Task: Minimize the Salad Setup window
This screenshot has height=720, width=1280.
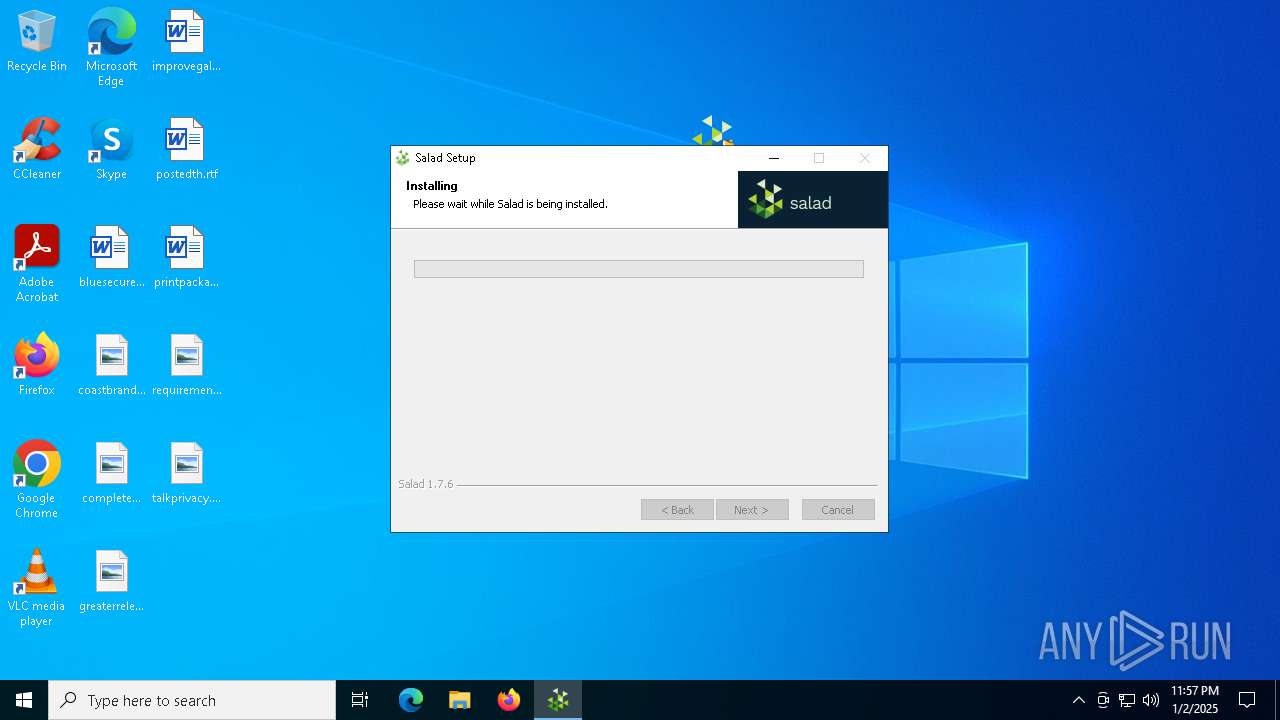Action: point(774,158)
